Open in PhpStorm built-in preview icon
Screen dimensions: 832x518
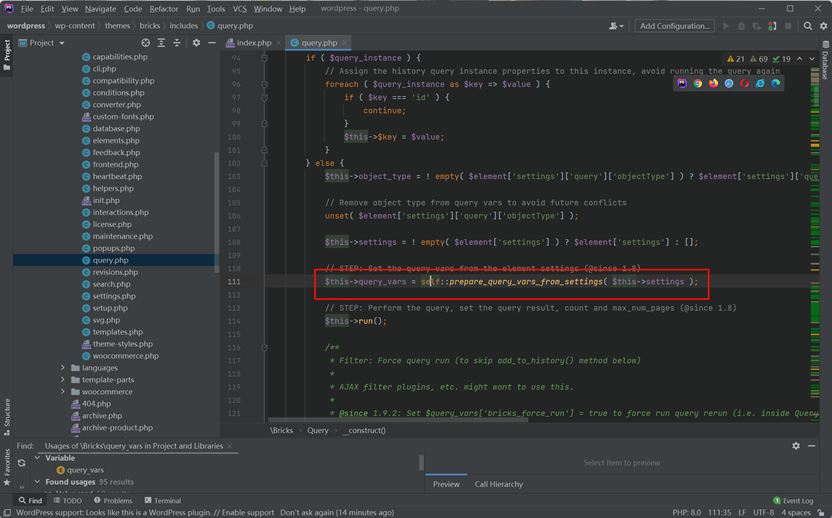pyautogui.click(x=682, y=83)
